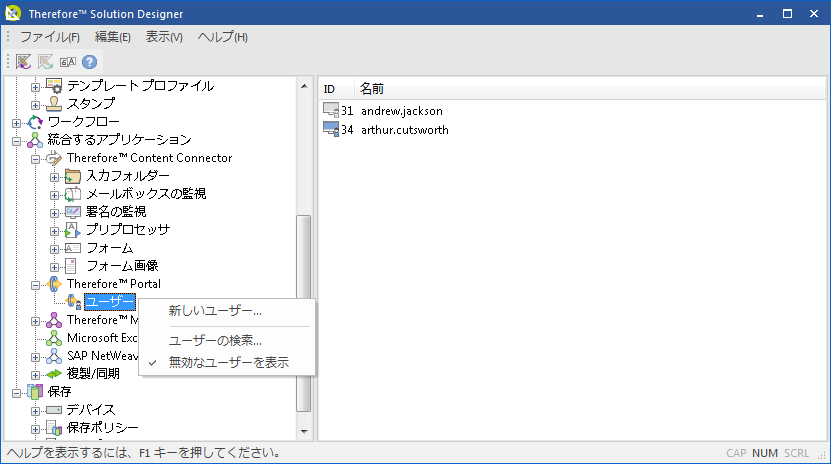The image size is (832, 465).
Task: Click the Therefore Portal globe icon
Action: tap(54, 284)
